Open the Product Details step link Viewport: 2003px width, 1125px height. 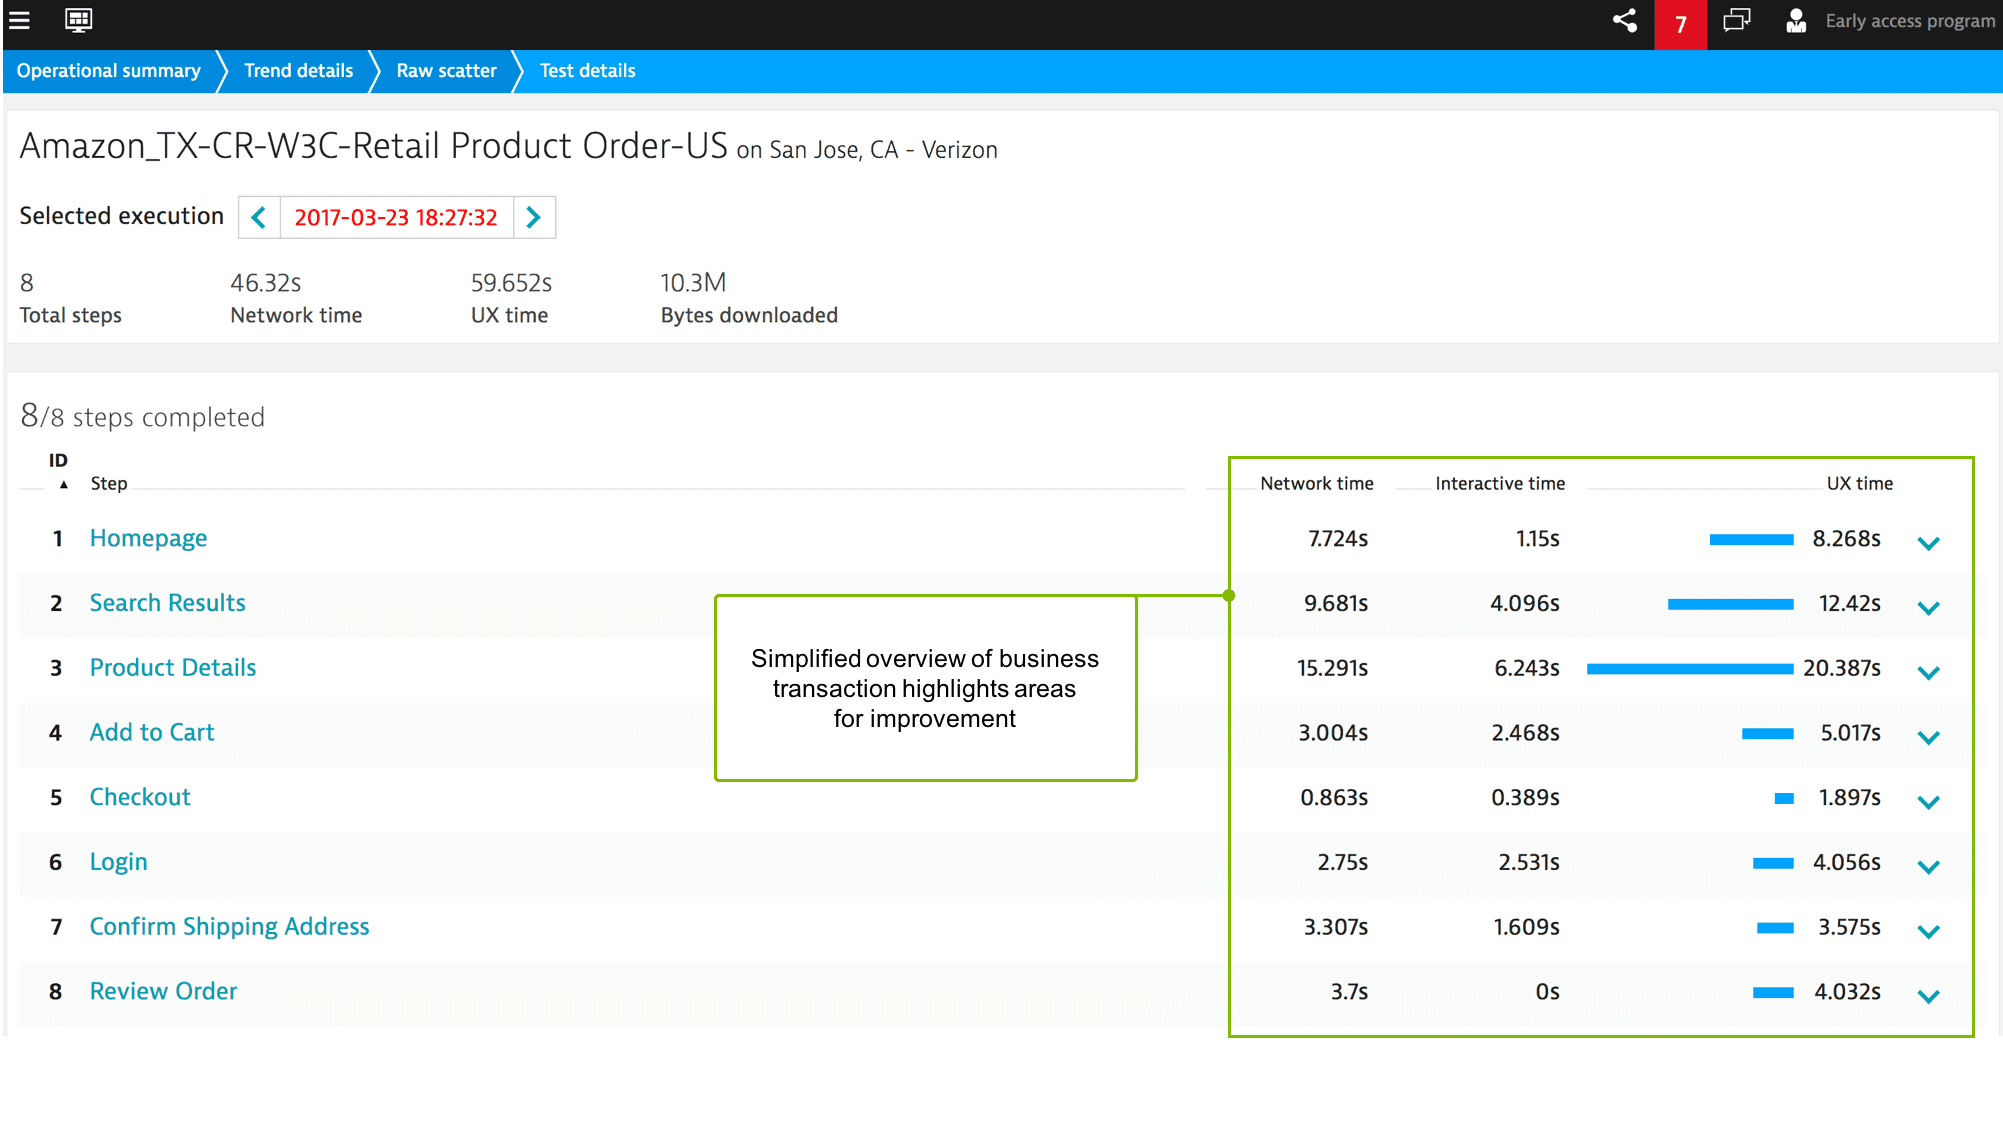[x=173, y=667]
